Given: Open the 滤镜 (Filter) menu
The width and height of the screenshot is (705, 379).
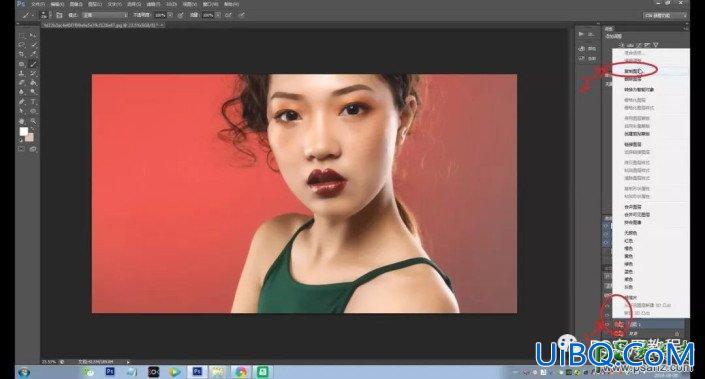Looking at the screenshot, I should pos(154,4).
